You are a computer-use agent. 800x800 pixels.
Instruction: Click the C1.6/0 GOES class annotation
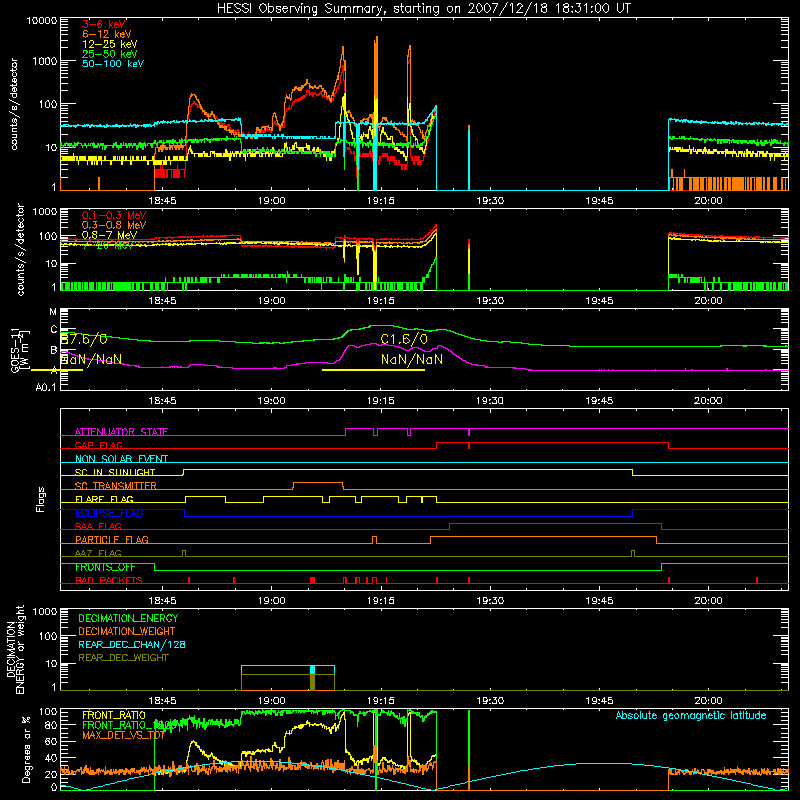click(x=404, y=339)
